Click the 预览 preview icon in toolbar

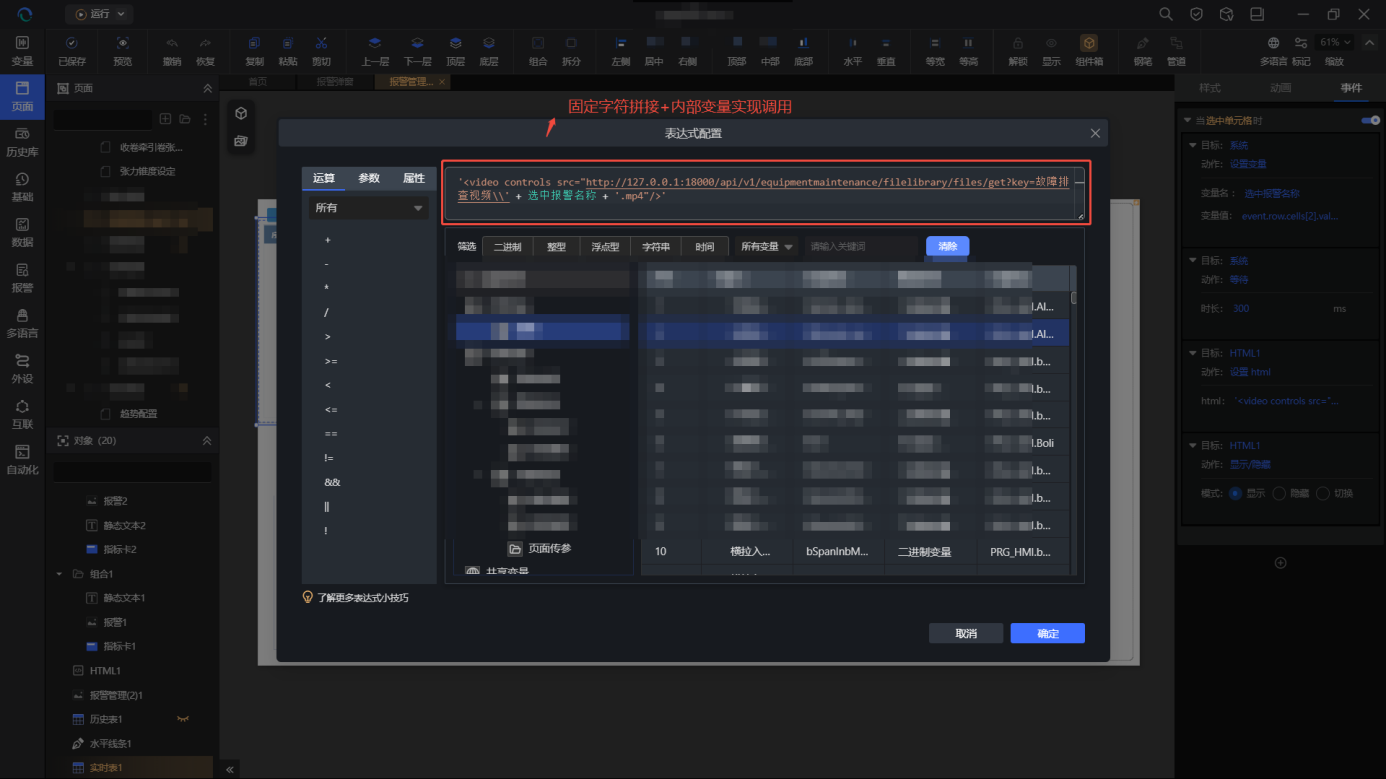tap(122, 44)
